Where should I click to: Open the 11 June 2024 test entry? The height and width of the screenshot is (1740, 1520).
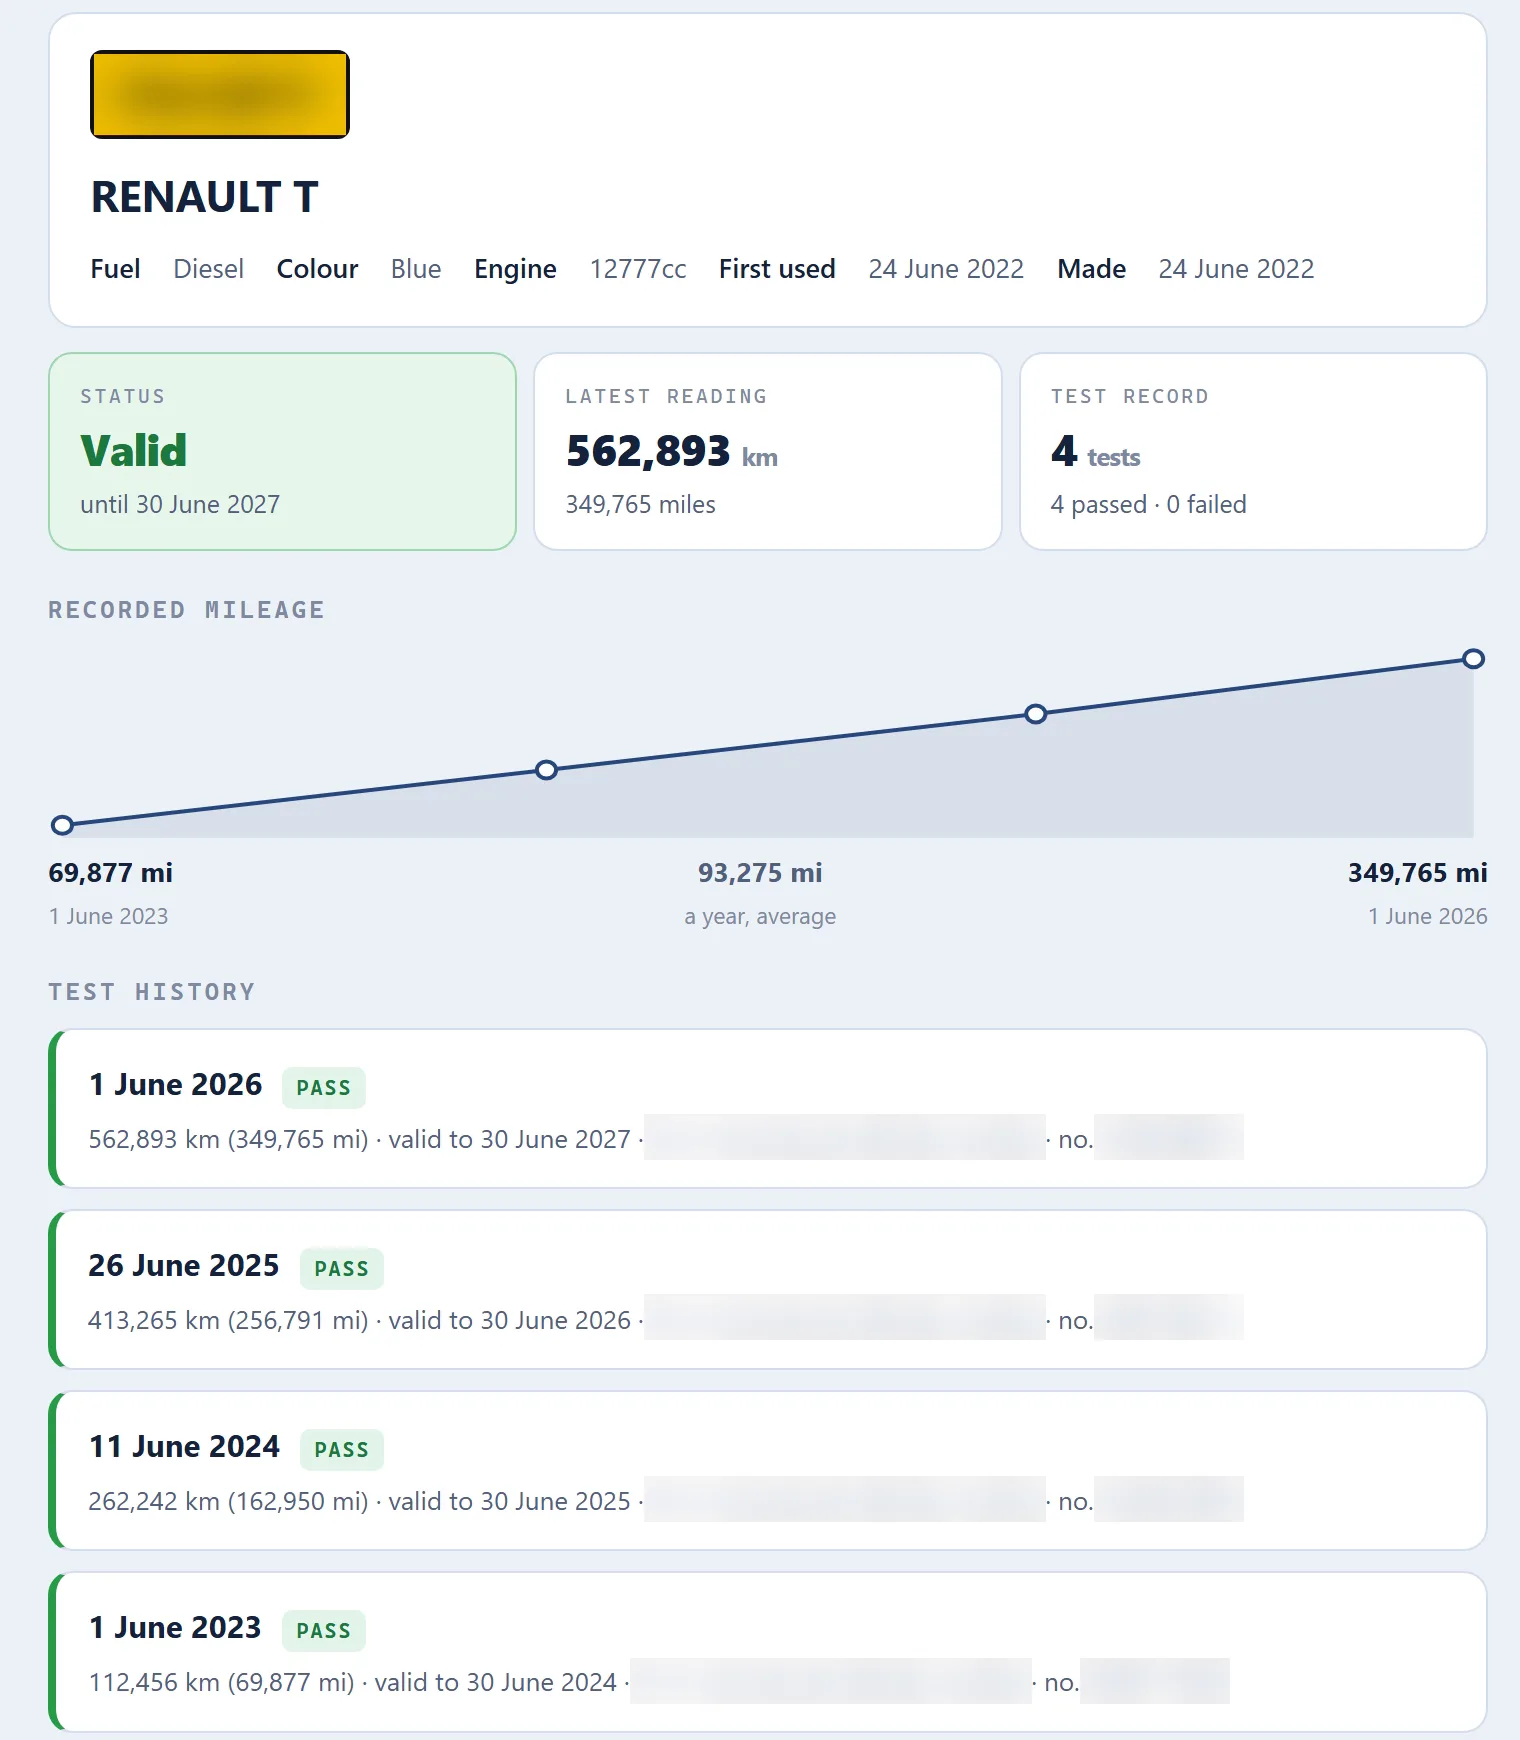pyautogui.click(x=768, y=1470)
